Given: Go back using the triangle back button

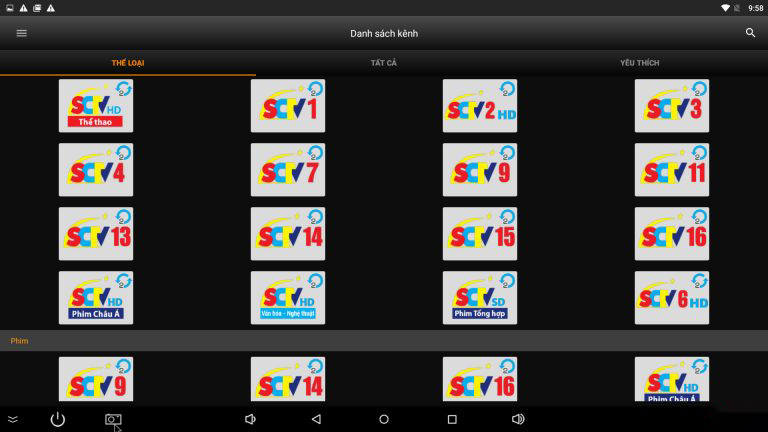Looking at the screenshot, I should click(x=316, y=419).
